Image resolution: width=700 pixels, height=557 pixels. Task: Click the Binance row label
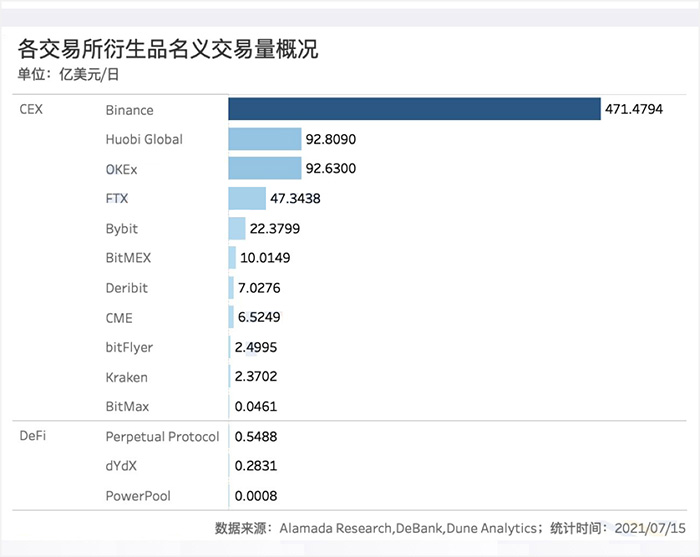(x=129, y=110)
